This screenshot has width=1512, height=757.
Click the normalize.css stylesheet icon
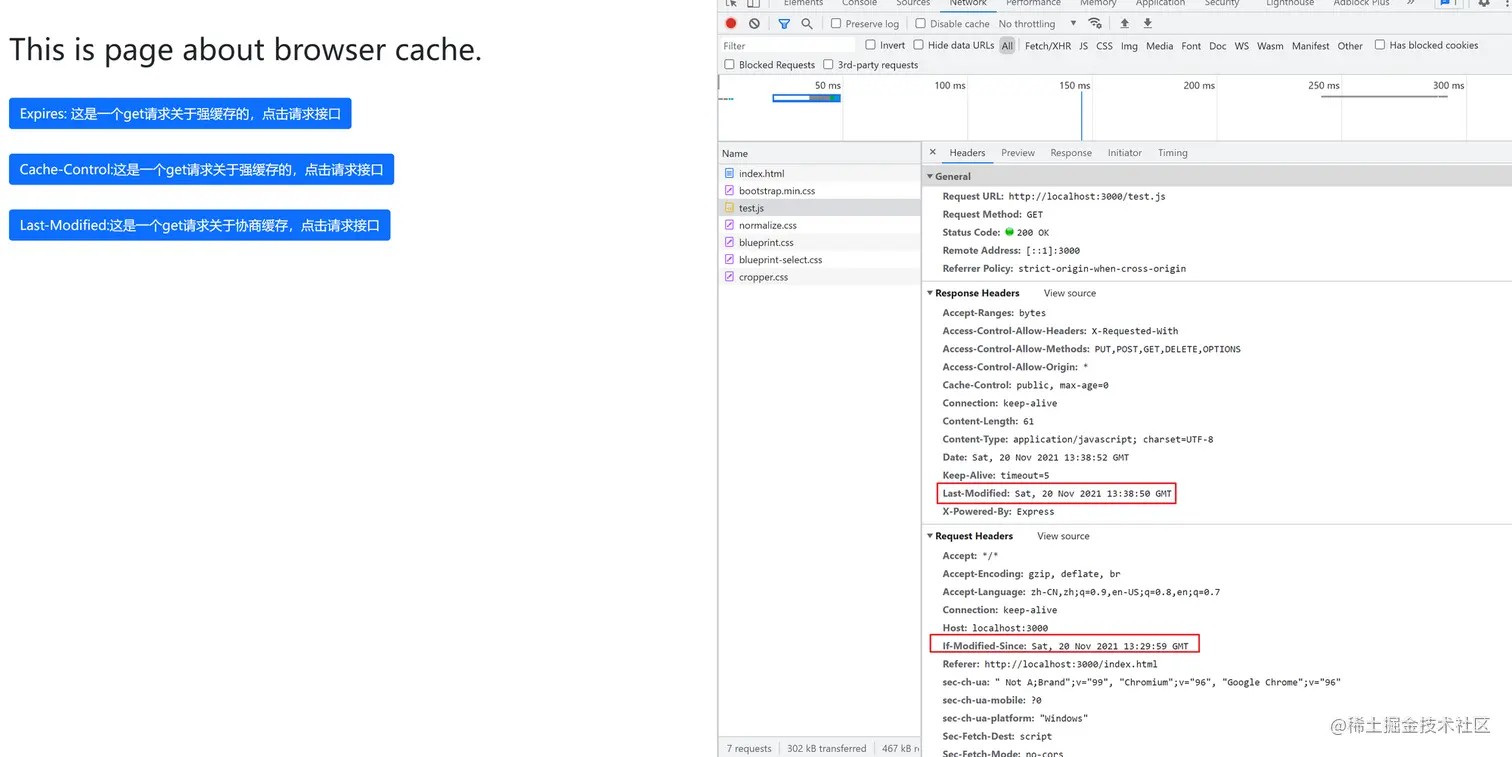pos(729,225)
